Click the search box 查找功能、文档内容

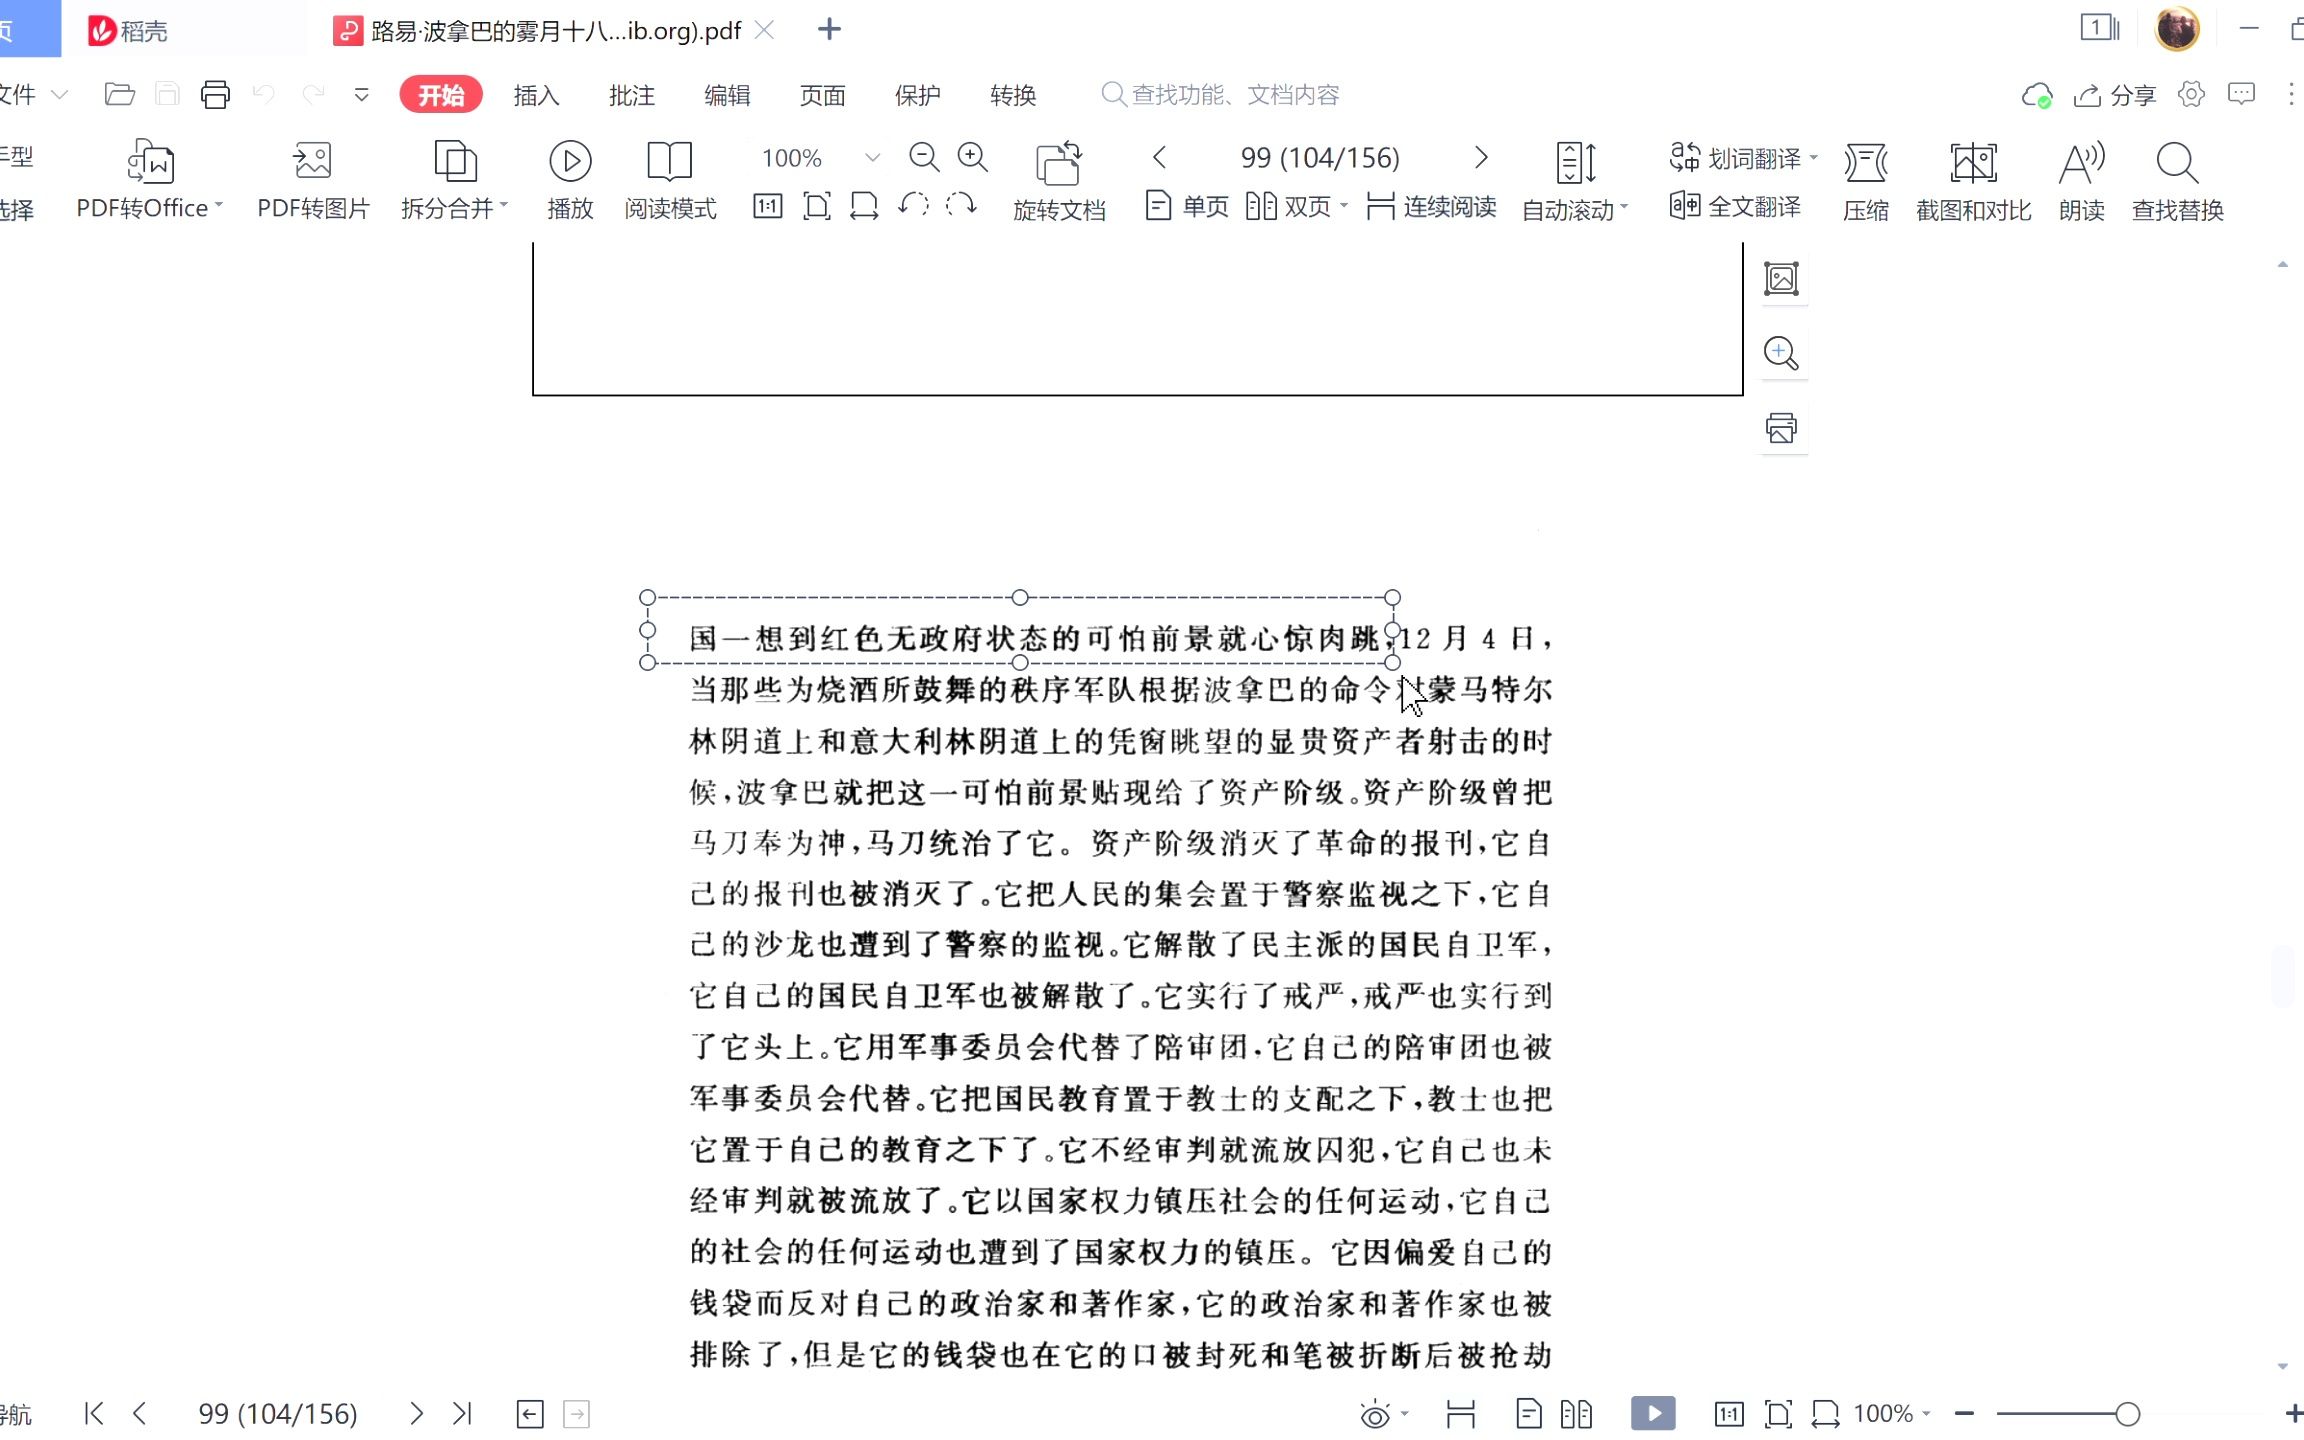(x=1220, y=95)
